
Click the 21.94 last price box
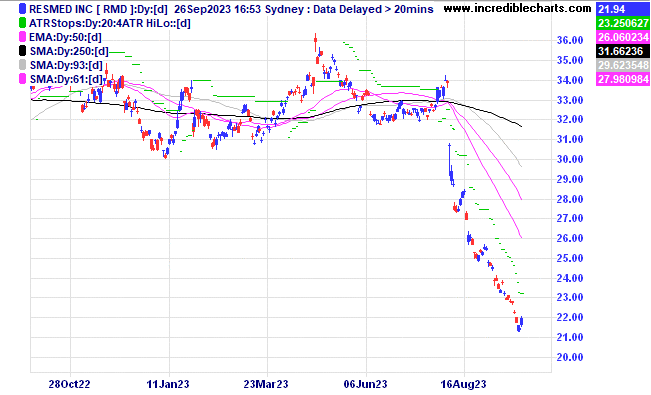[622, 9]
